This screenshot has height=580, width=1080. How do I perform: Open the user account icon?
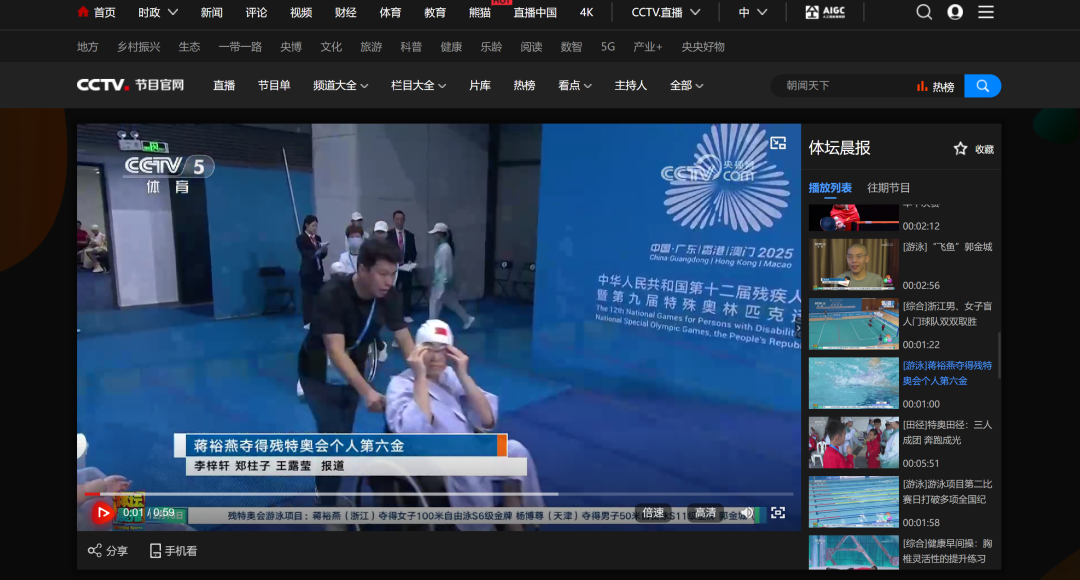955,12
